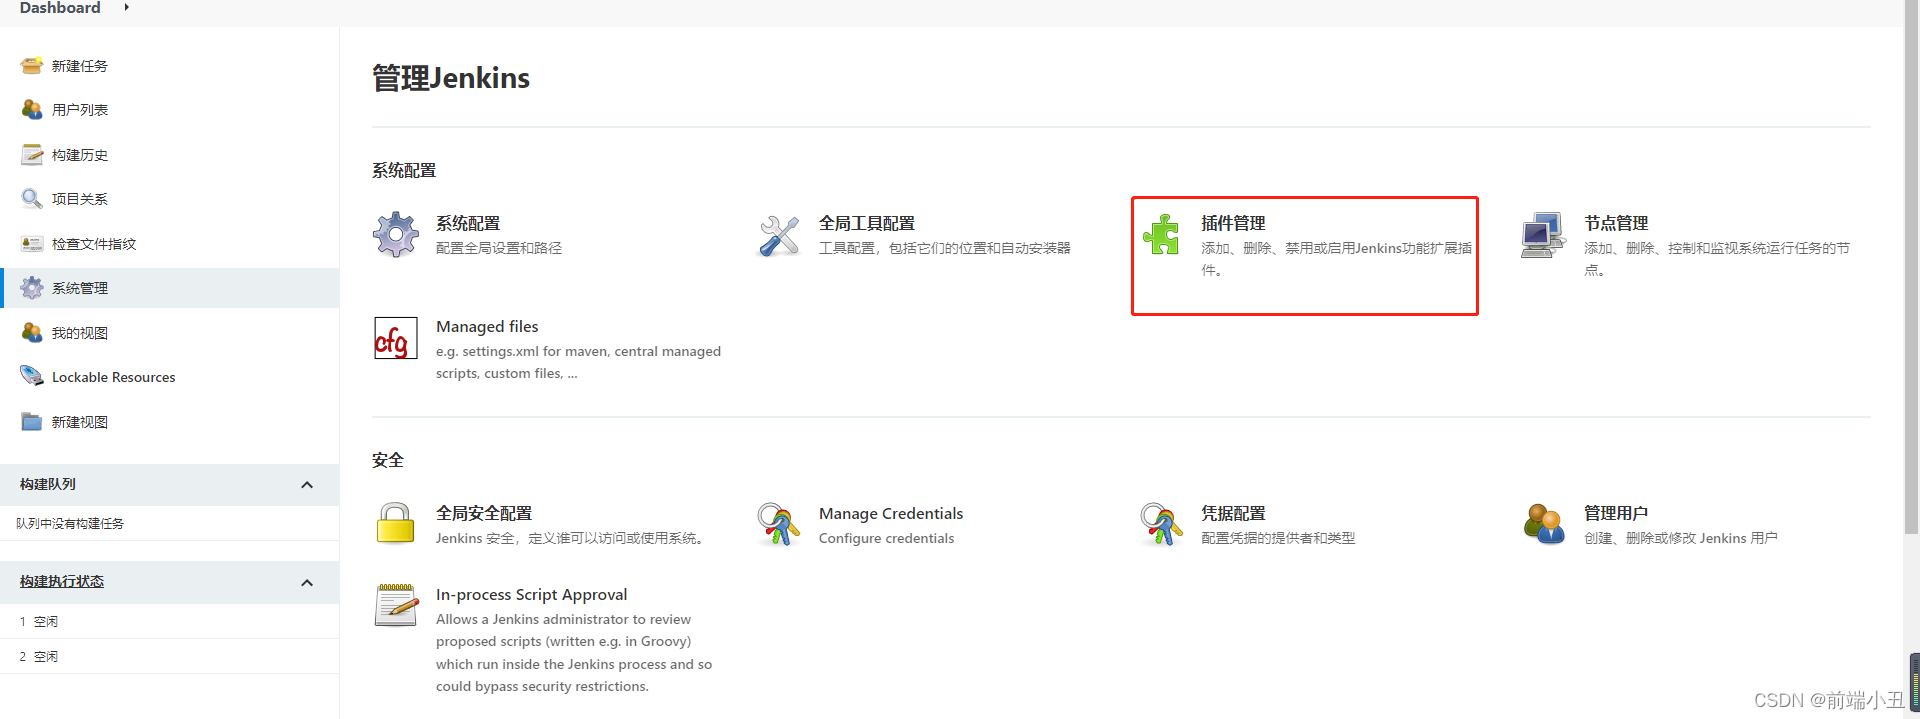Click the 队列中没有构建任务 text
1920x719 pixels.
(x=70, y=524)
